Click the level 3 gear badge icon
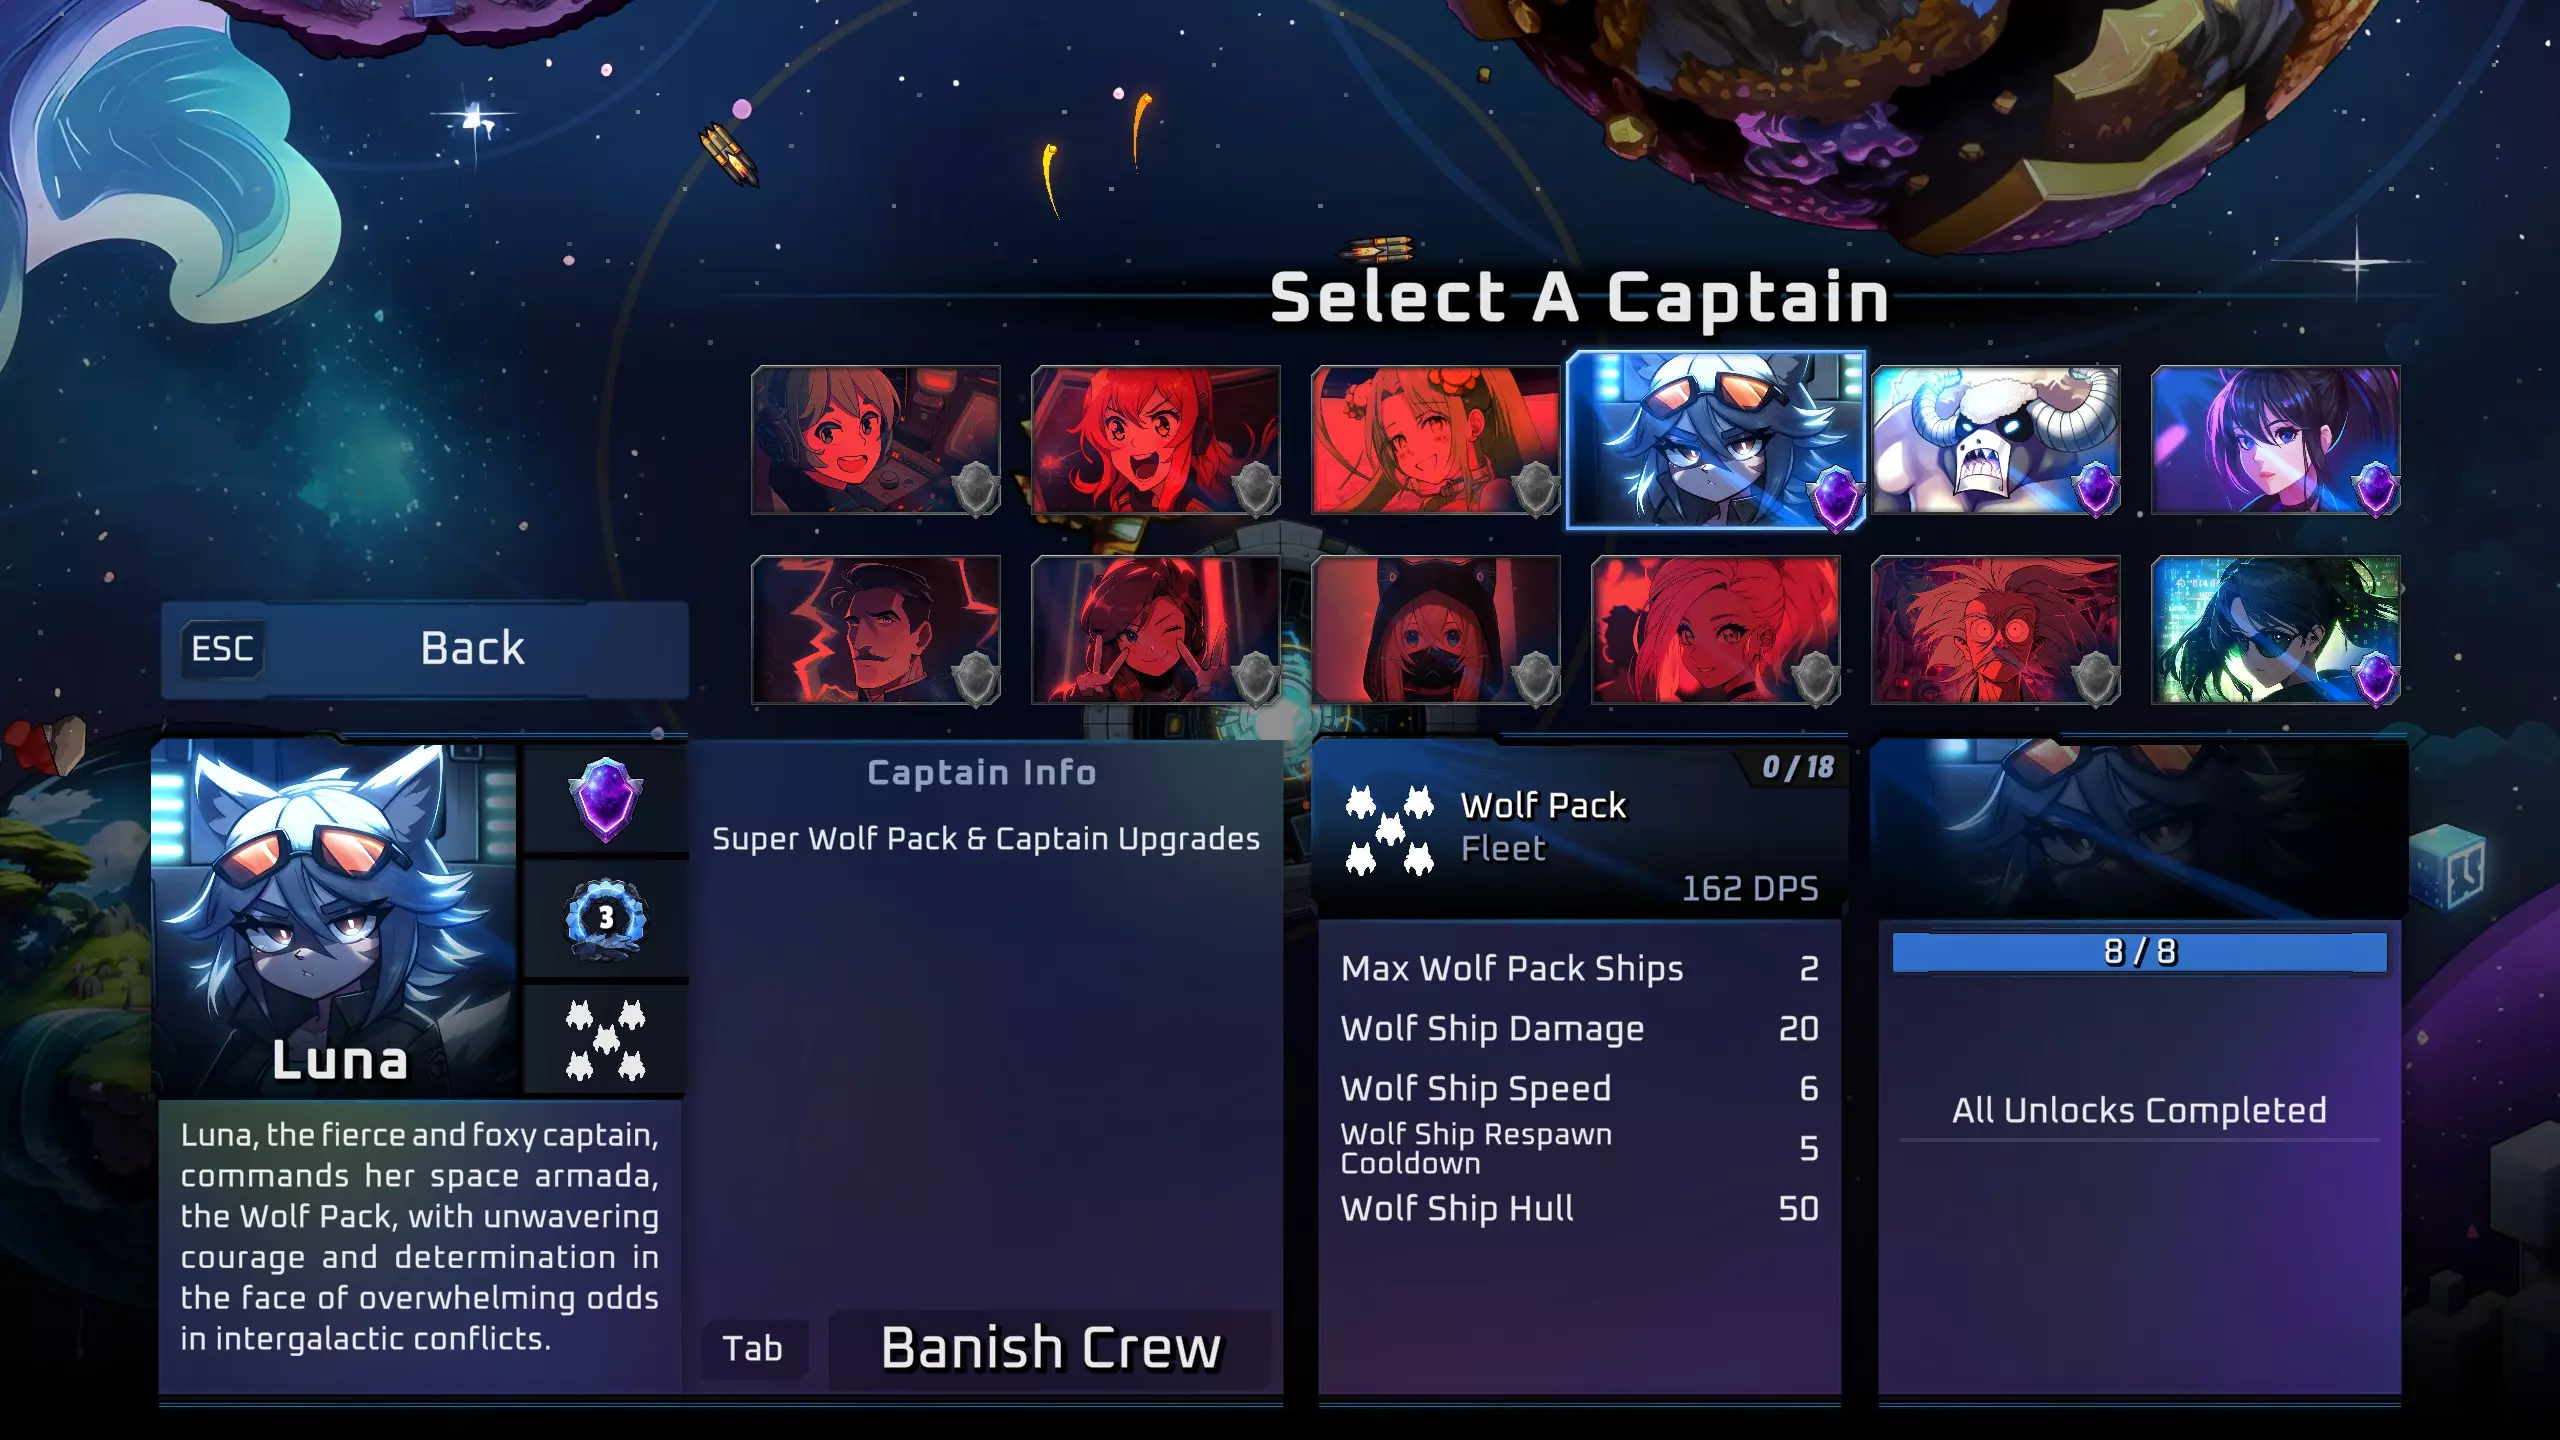Image resolution: width=2560 pixels, height=1440 pixels. 606,919
